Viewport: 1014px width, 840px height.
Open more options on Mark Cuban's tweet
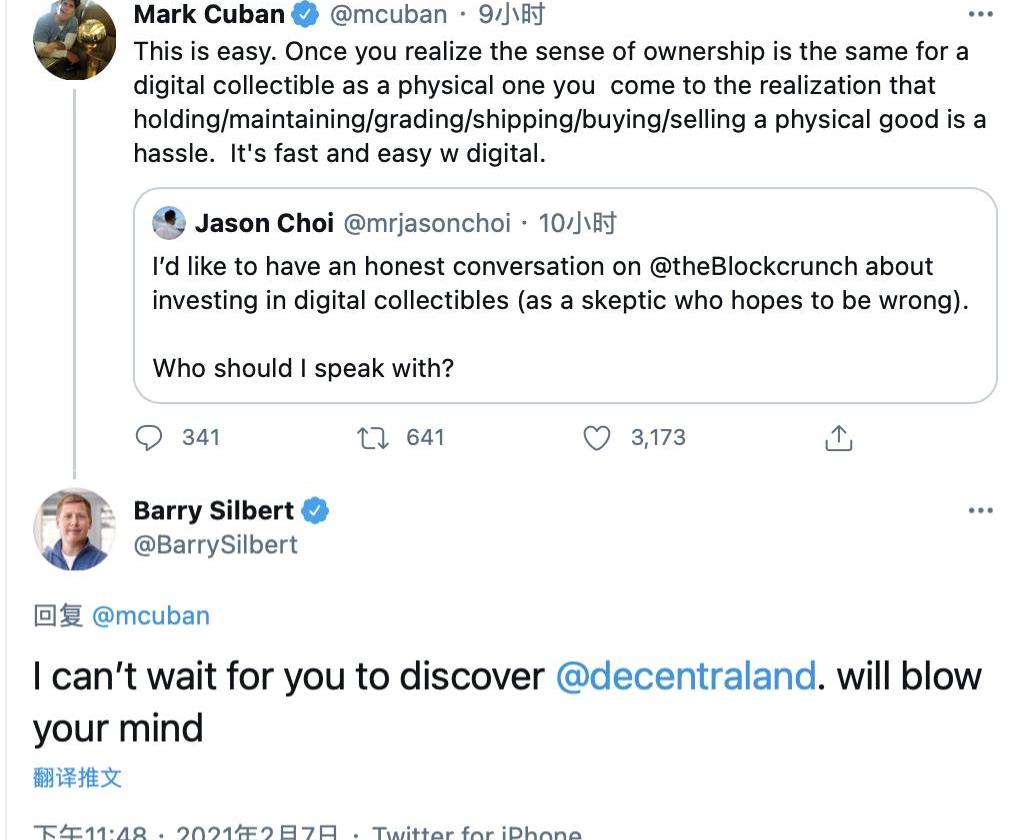[981, 14]
